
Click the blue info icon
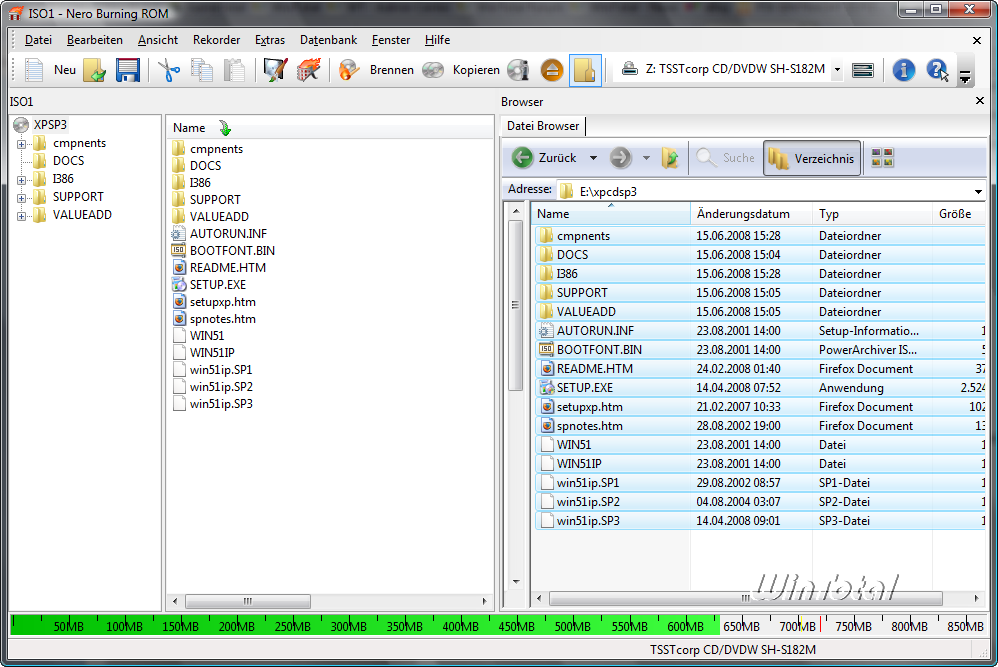(x=903, y=70)
